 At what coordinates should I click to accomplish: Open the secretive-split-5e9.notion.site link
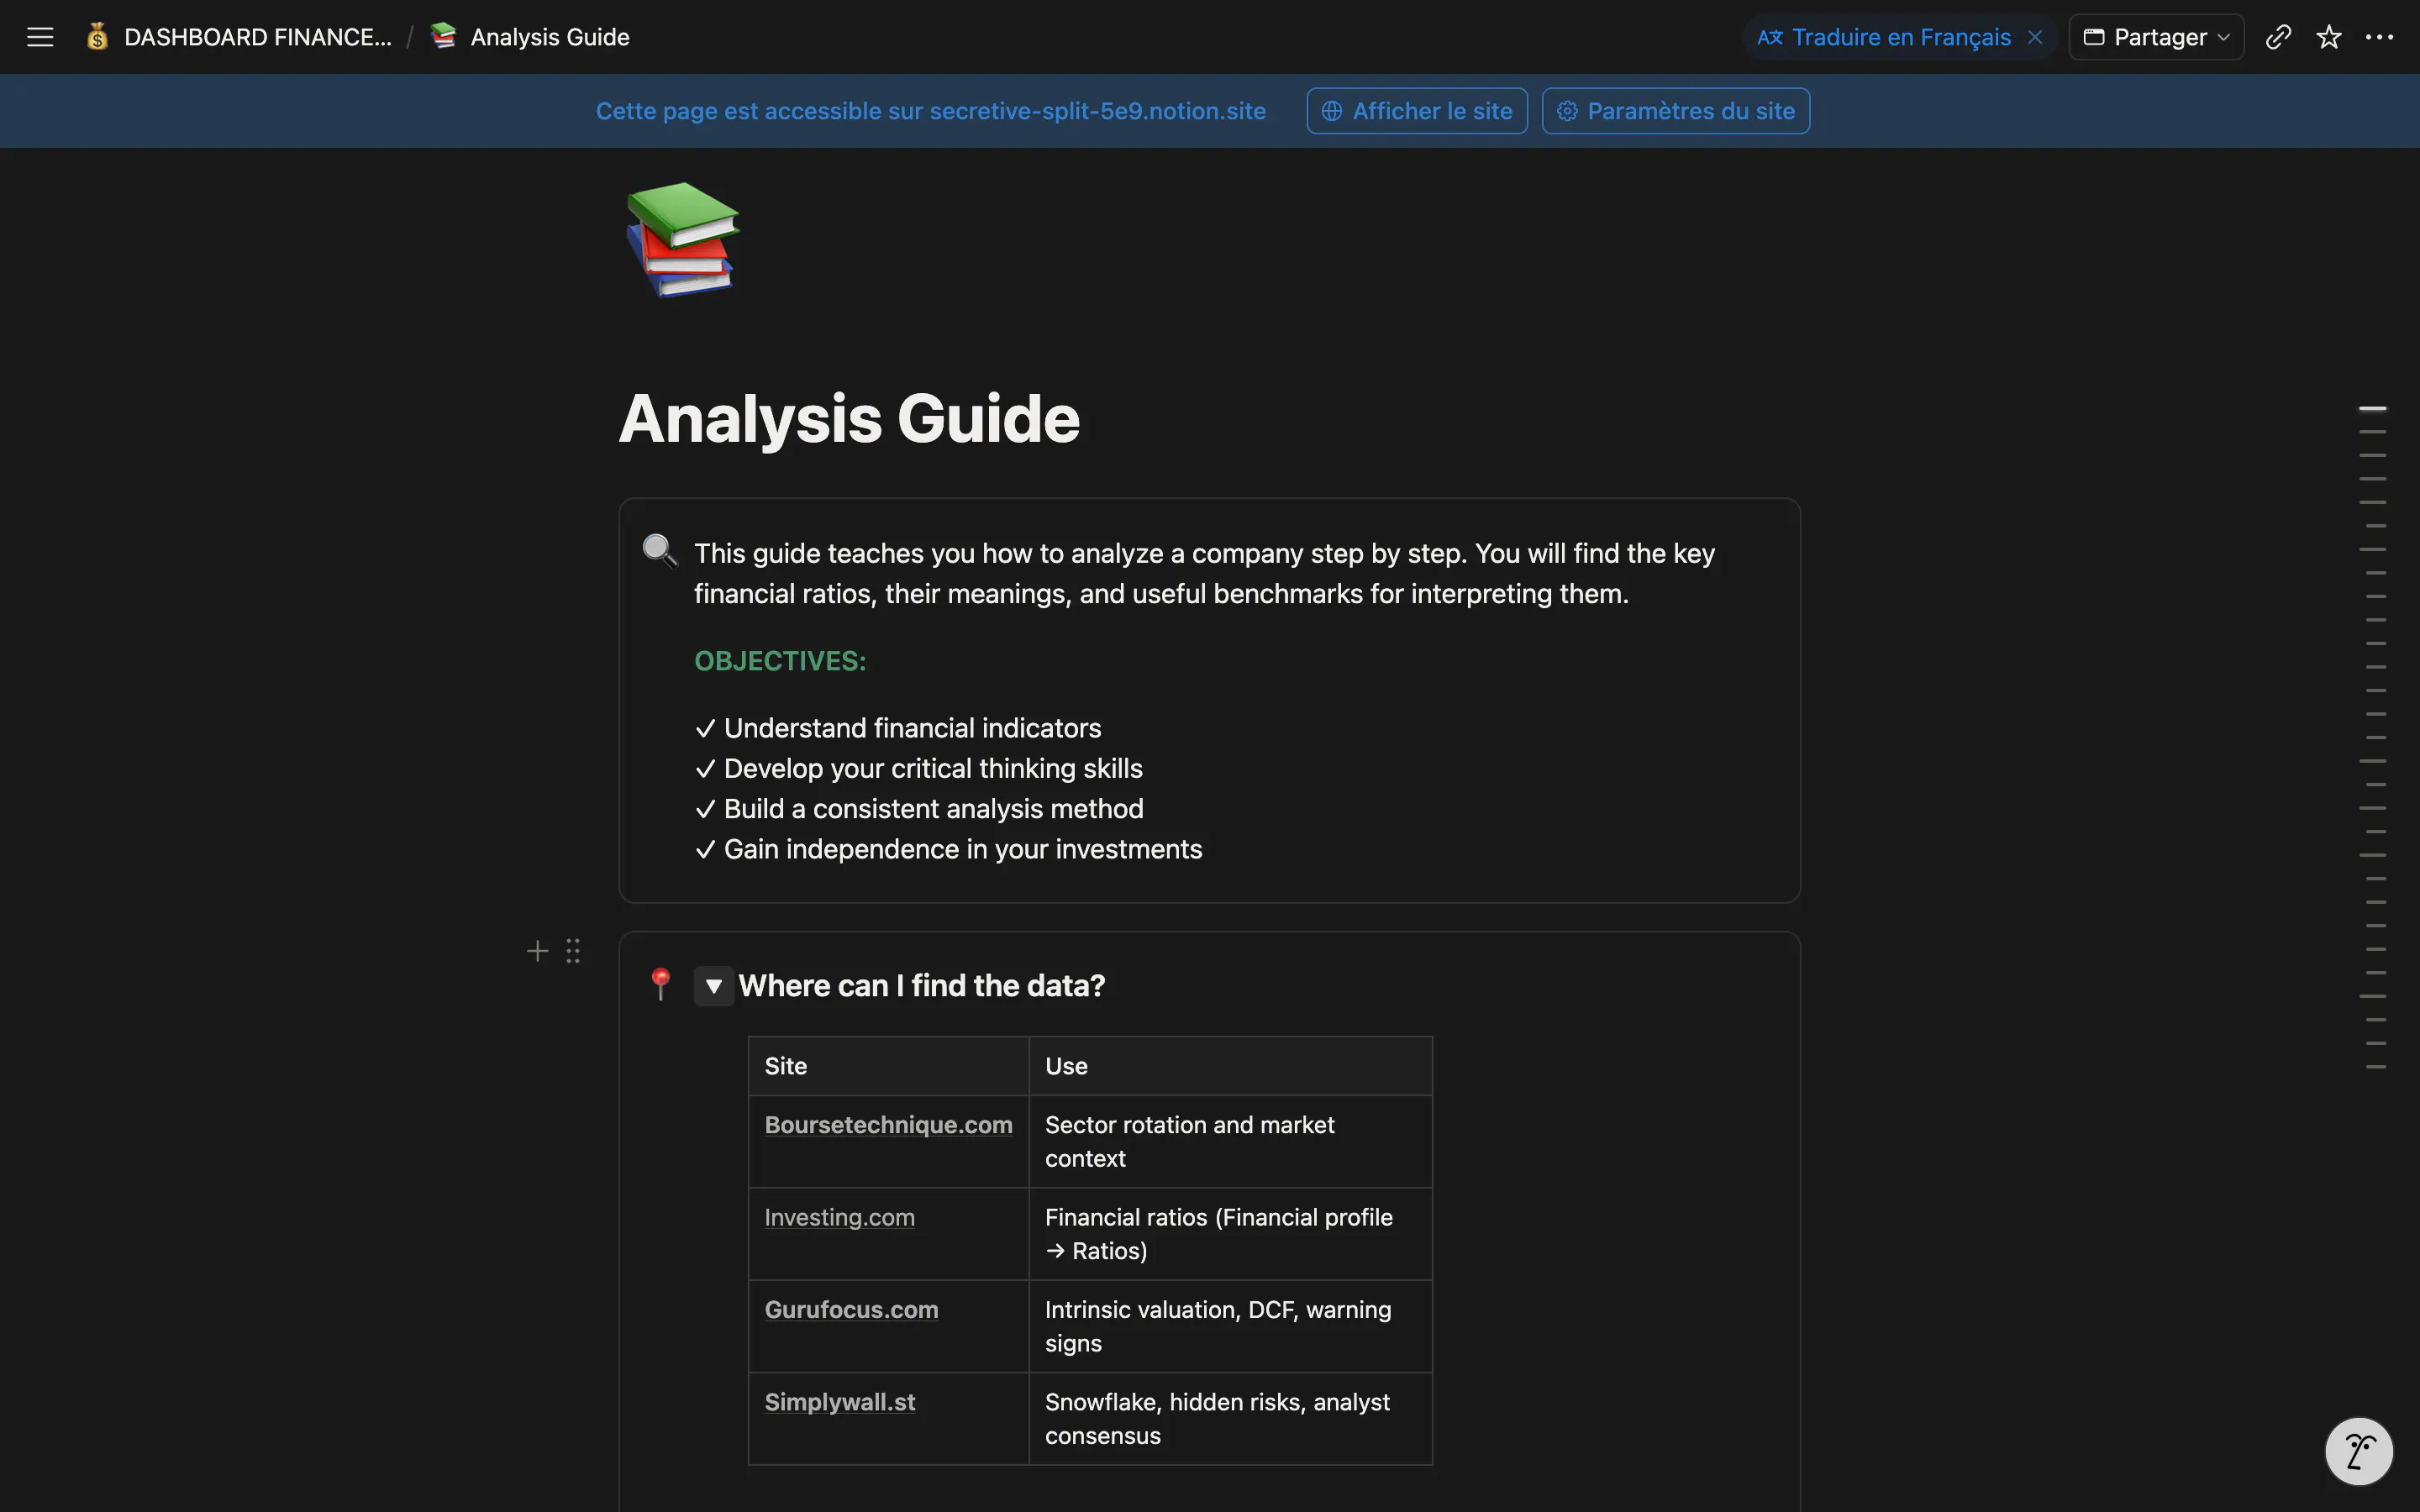1098,111
